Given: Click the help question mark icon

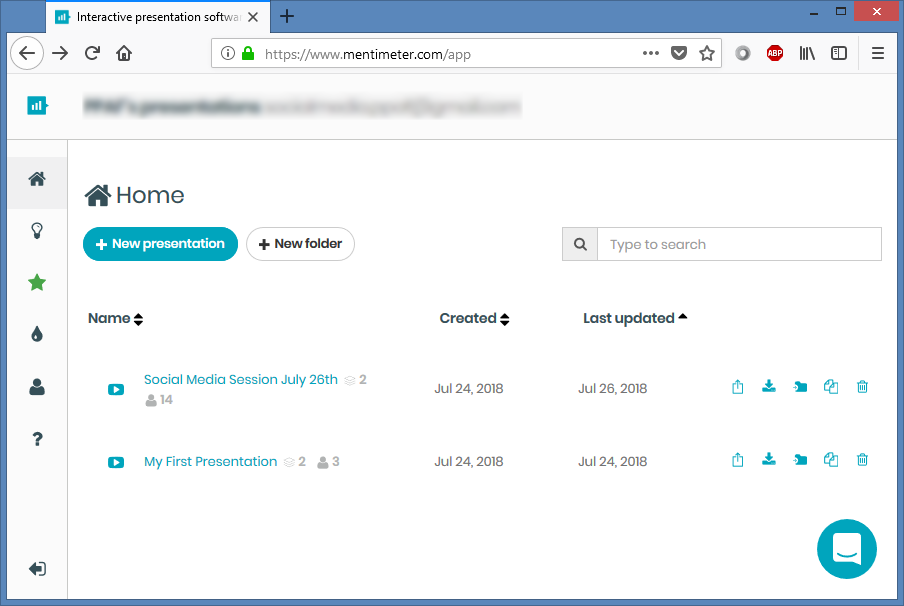Looking at the screenshot, I should point(37,438).
